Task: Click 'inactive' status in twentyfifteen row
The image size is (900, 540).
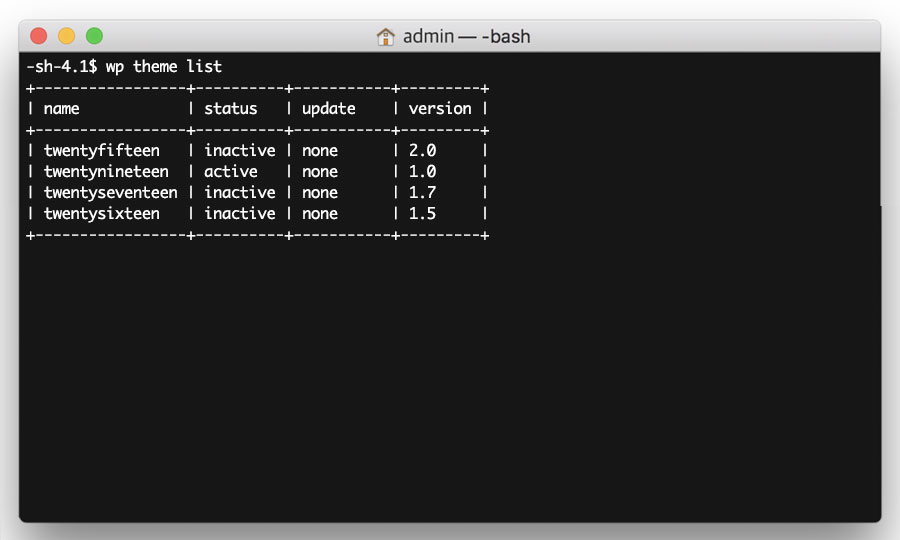Action: pos(240,150)
